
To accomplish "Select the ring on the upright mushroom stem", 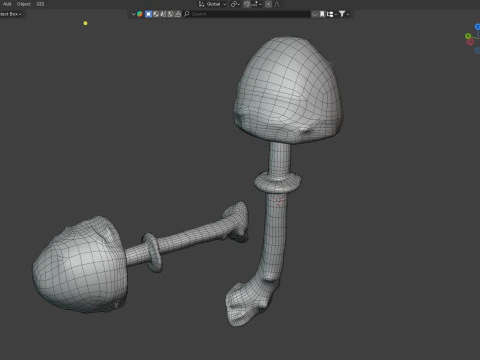I will 277,182.
